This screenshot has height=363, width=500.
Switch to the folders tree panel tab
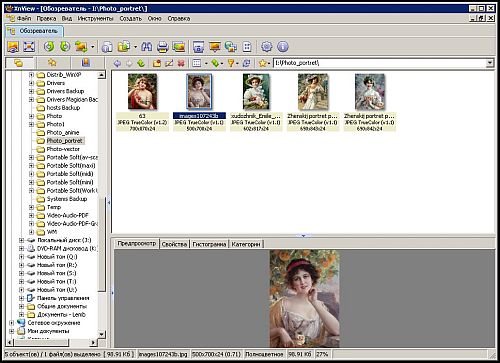[x=19, y=63]
